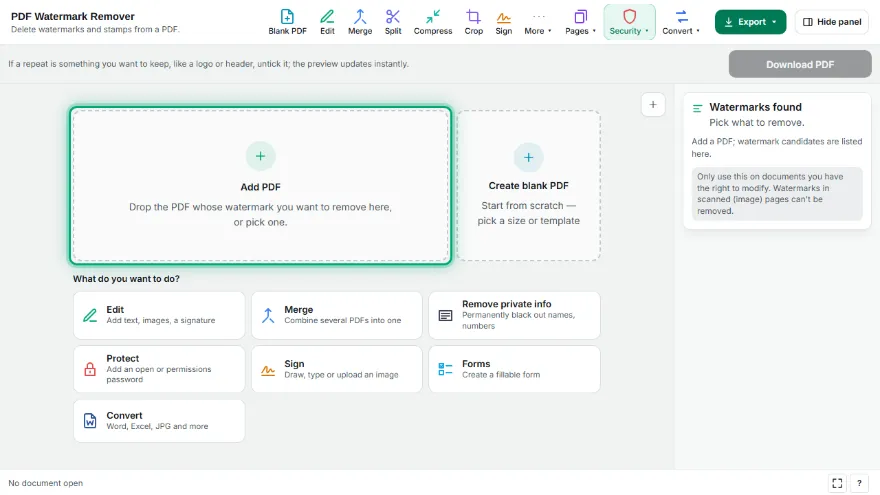Select the Create blank PDF card

pyautogui.click(x=529, y=186)
